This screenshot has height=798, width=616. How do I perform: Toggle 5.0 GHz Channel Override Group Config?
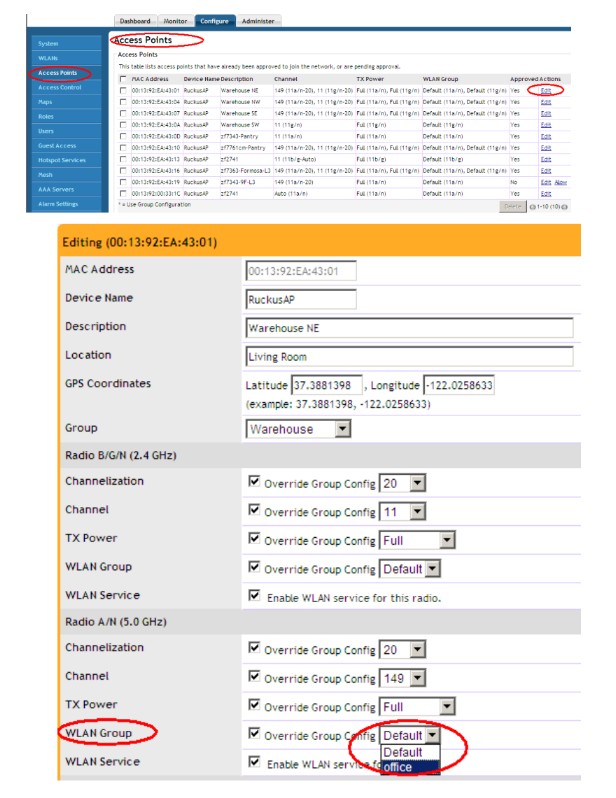[254, 676]
